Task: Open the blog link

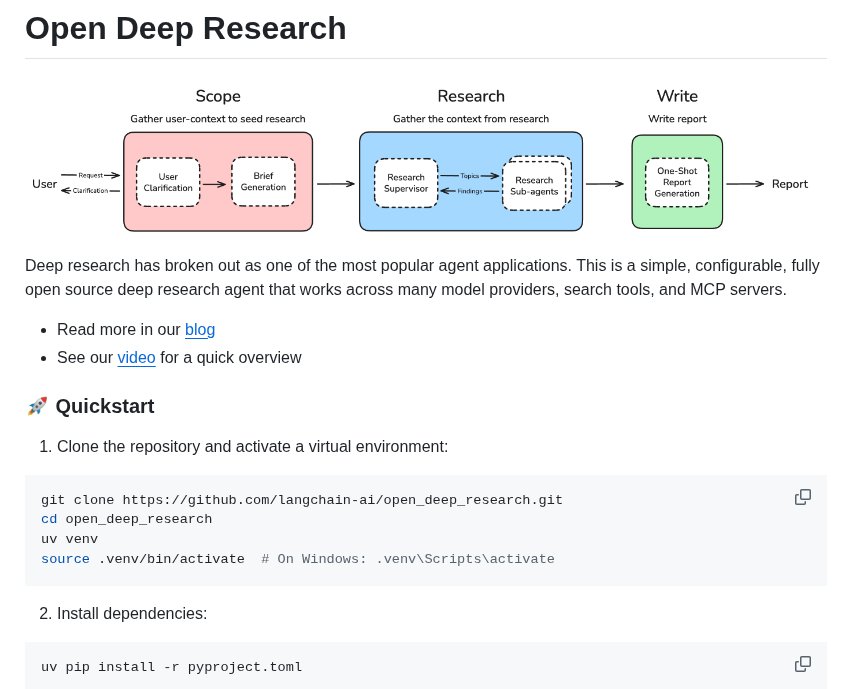Action: 200,330
